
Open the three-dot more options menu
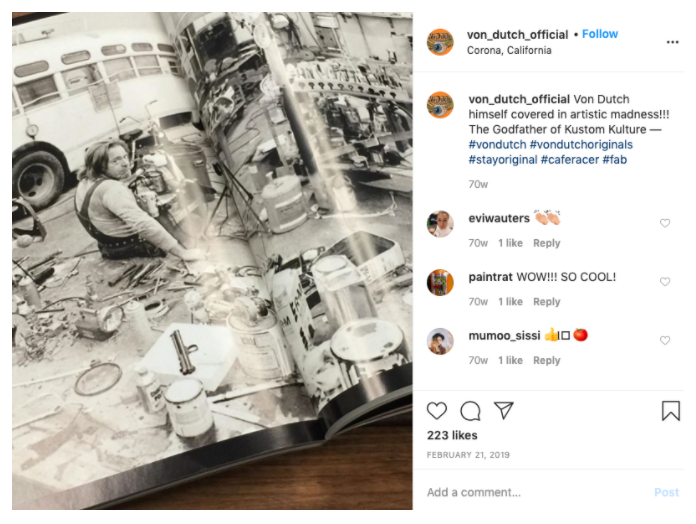[672, 42]
